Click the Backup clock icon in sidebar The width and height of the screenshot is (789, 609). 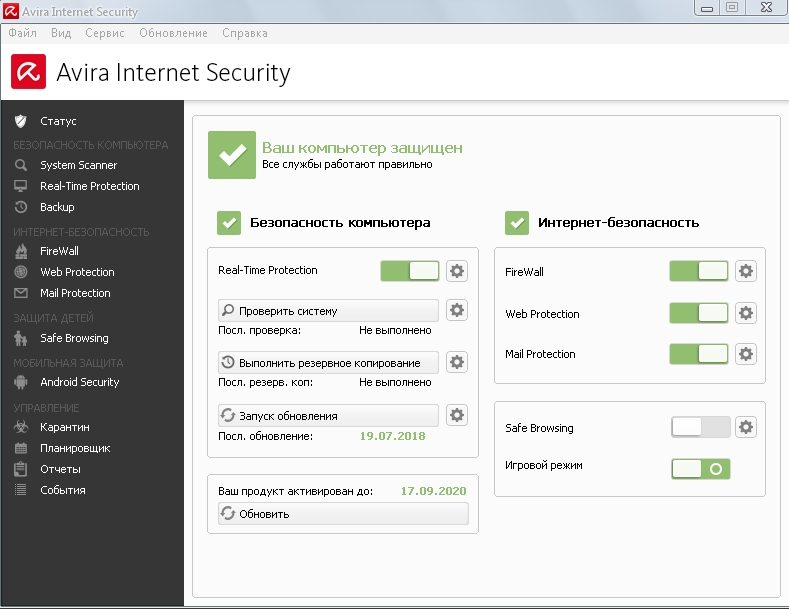(20, 207)
